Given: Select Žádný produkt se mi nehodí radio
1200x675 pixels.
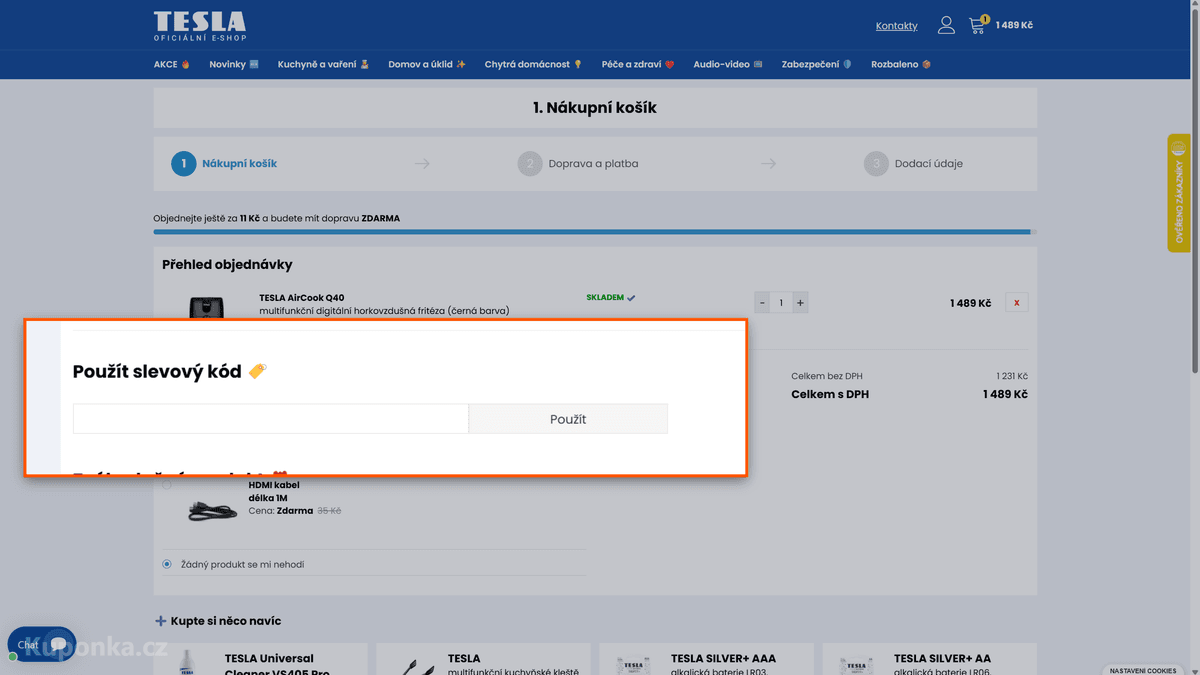Looking at the screenshot, I should point(167,564).
